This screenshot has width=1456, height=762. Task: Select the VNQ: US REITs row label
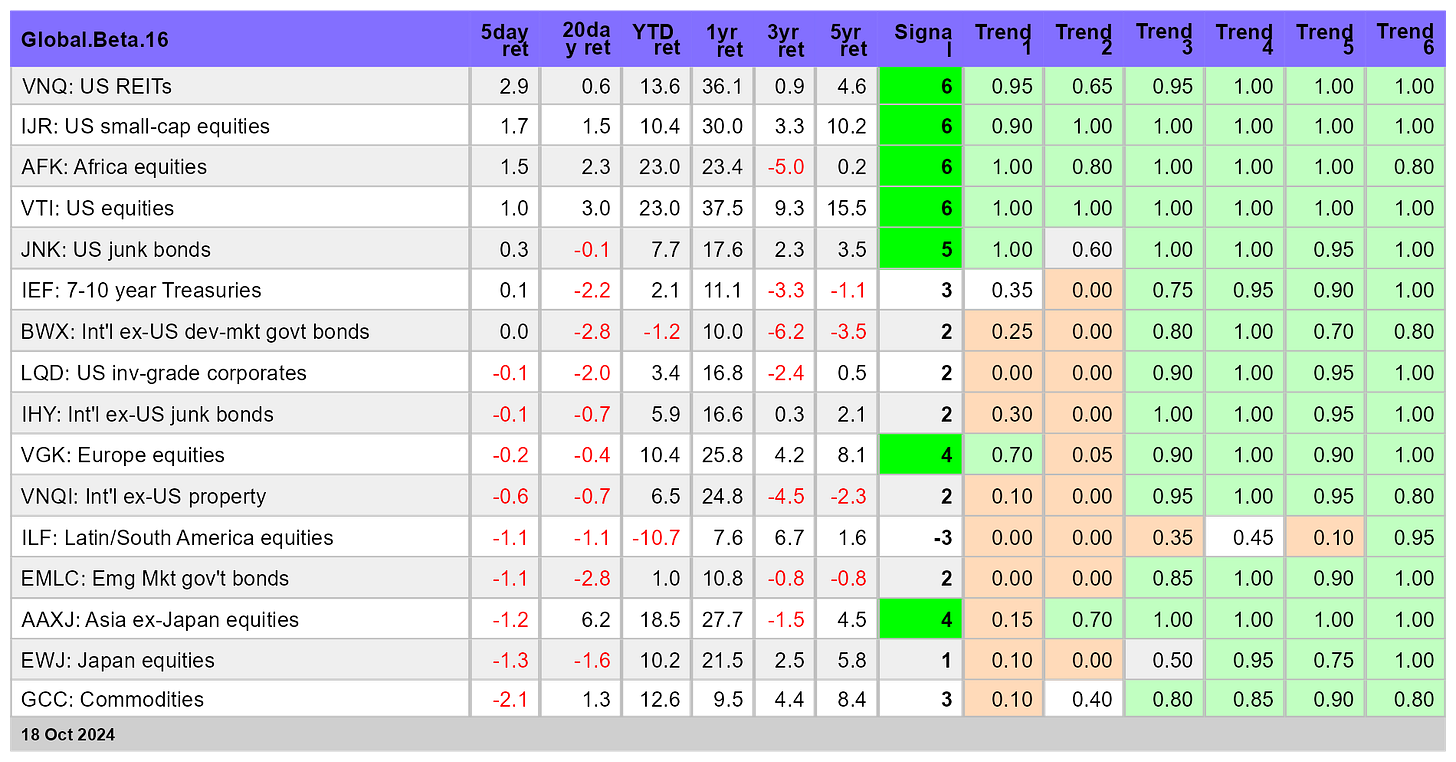point(97,86)
